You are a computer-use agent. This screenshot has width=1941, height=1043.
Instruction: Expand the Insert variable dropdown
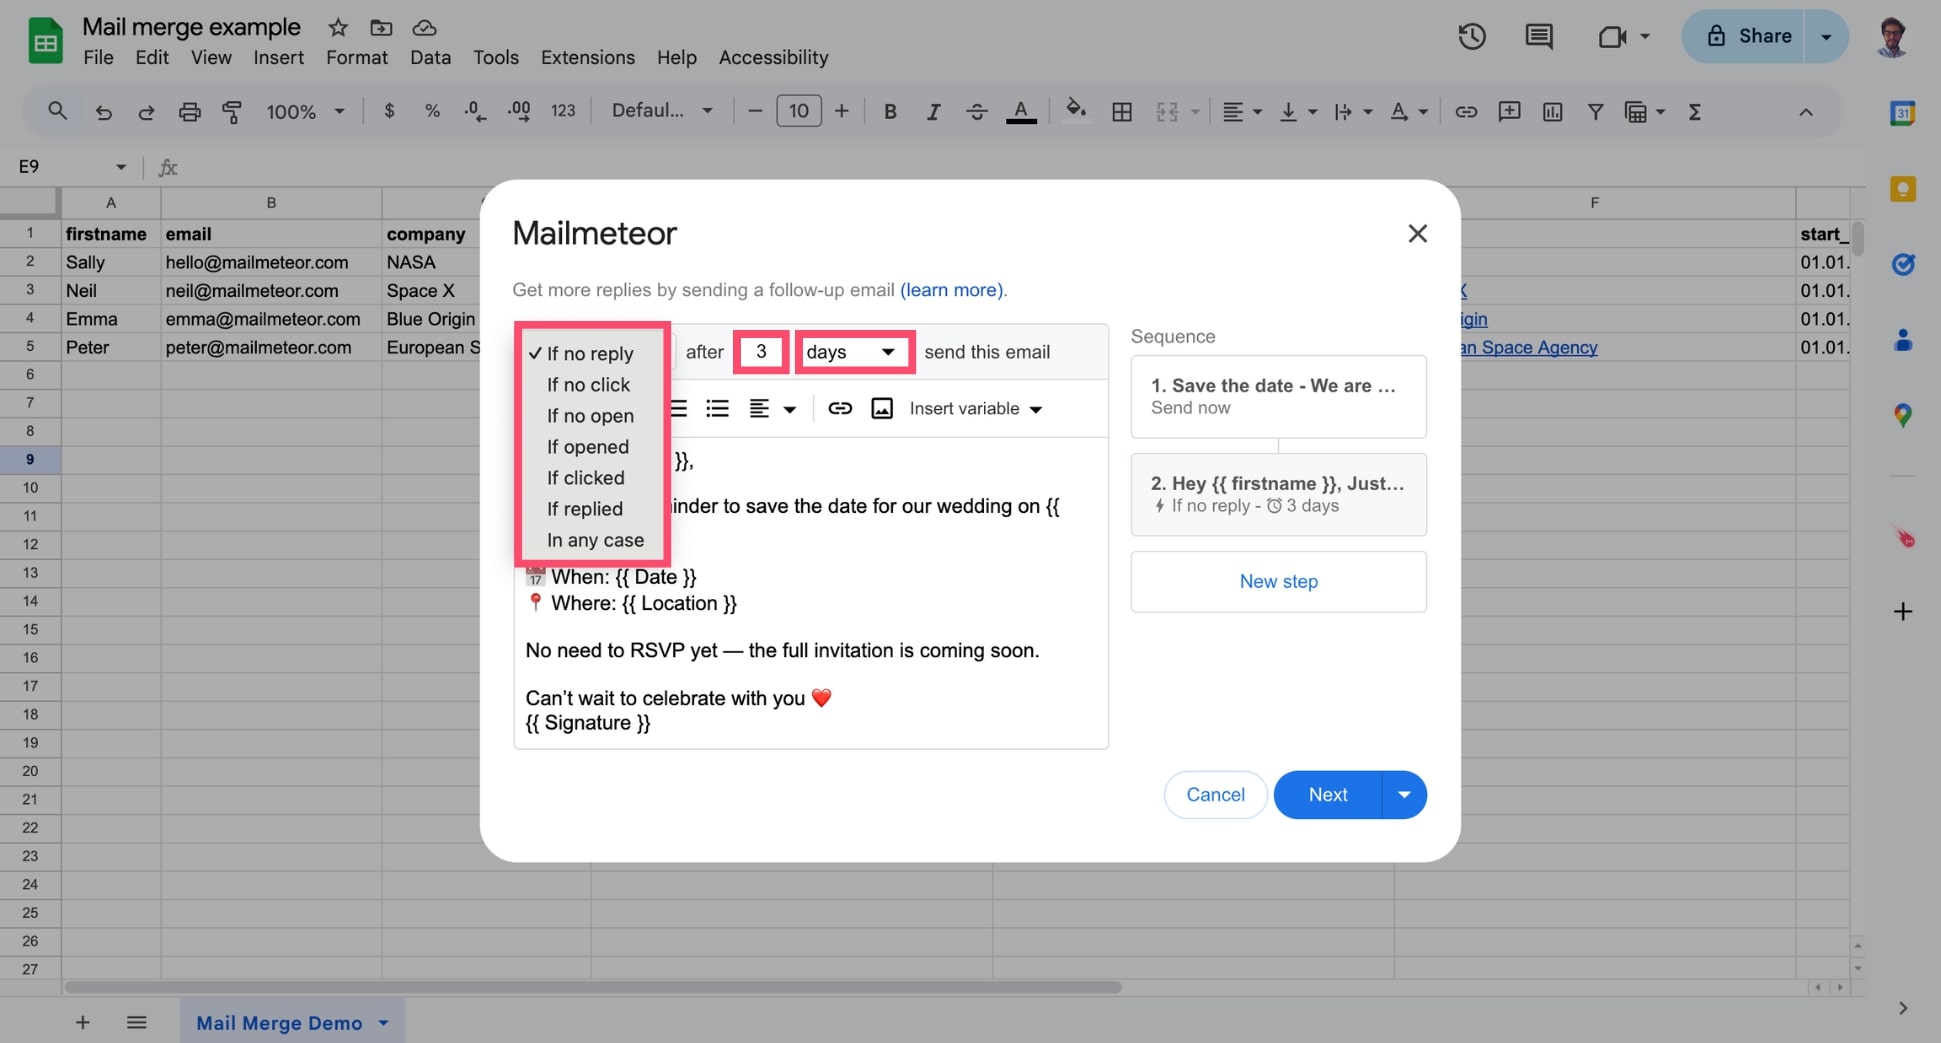(x=975, y=408)
